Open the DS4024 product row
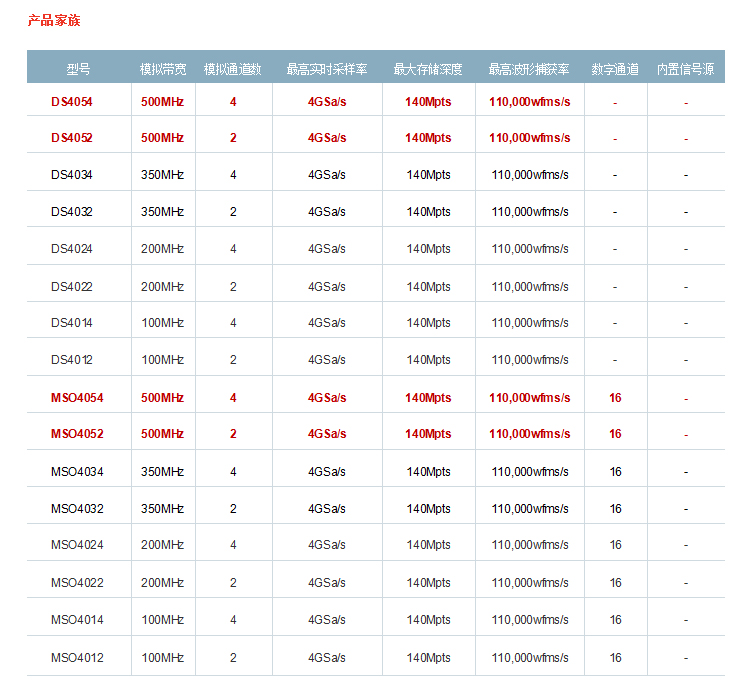This screenshot has width=750, height=694. [71, 249]
